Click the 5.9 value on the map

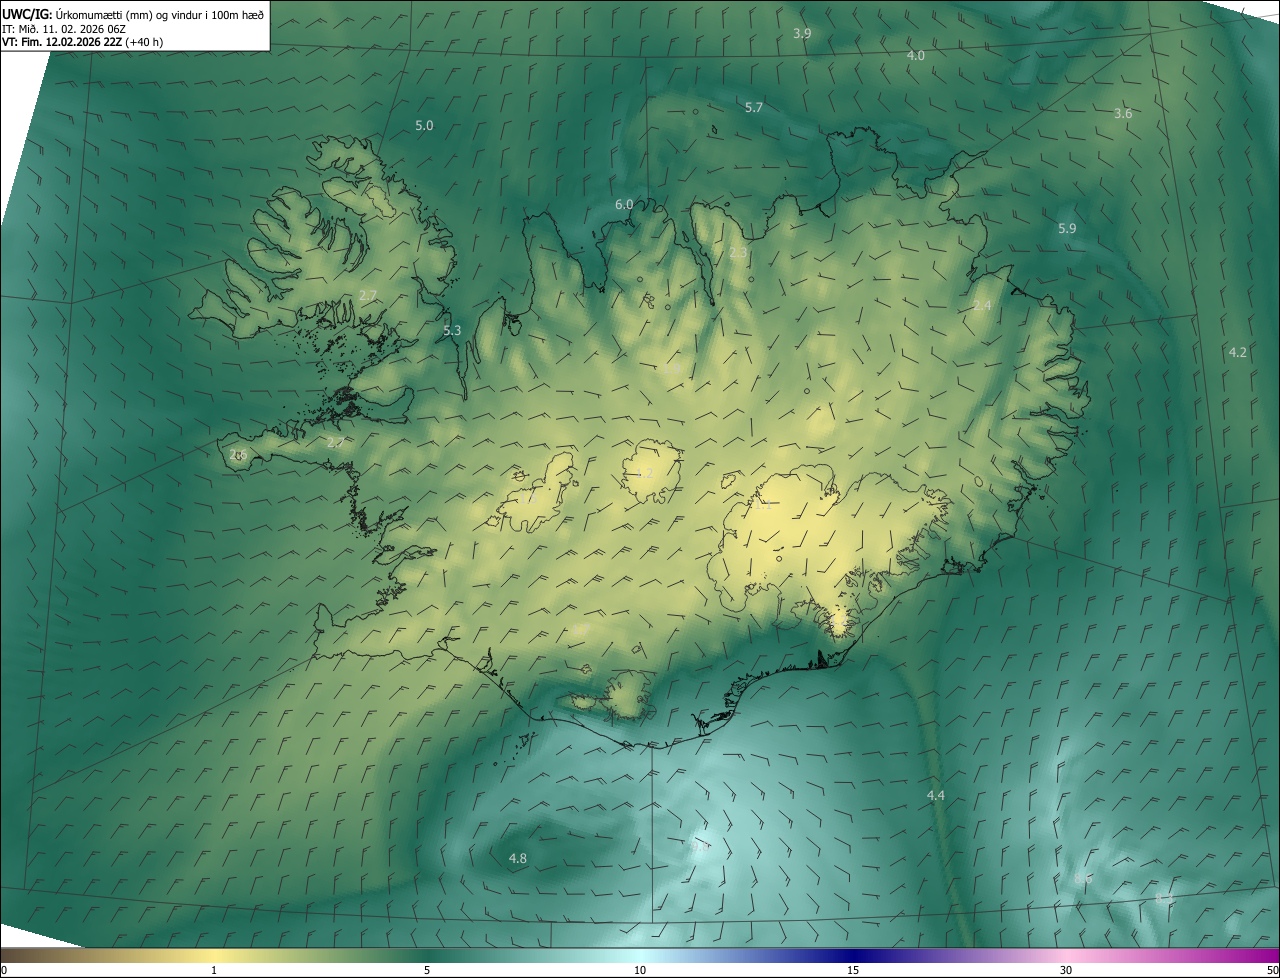(x=1067, y=229)
